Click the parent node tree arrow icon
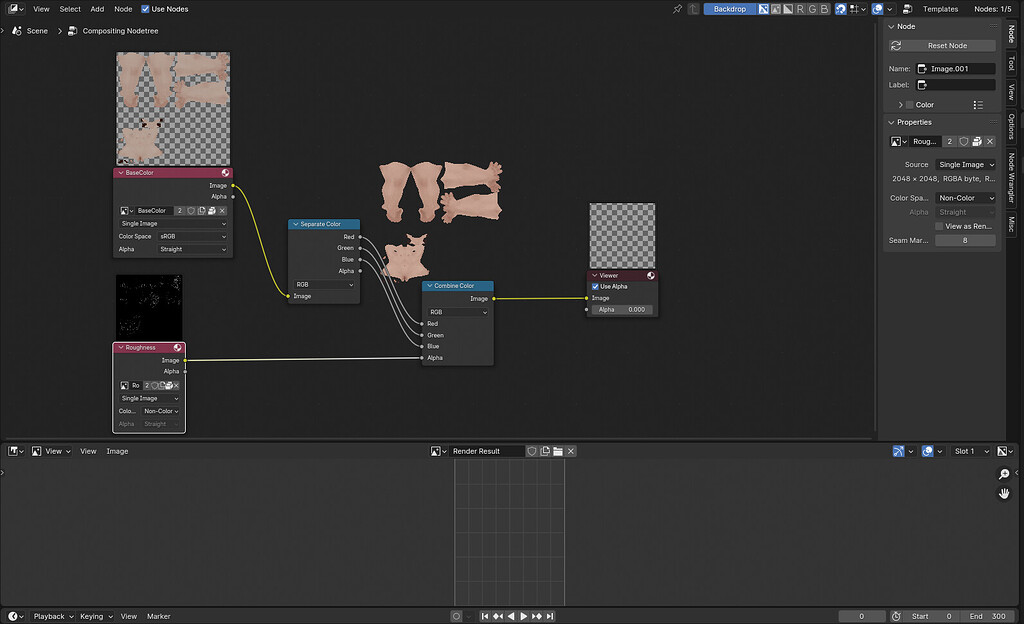The height and width of the screenshot is (624, 1024). [694, 9]
